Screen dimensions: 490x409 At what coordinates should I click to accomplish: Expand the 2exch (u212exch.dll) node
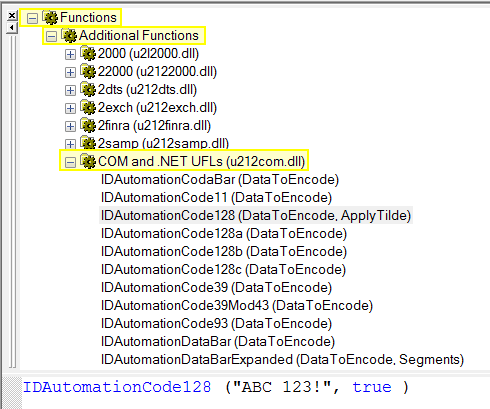tap(70, 108)
